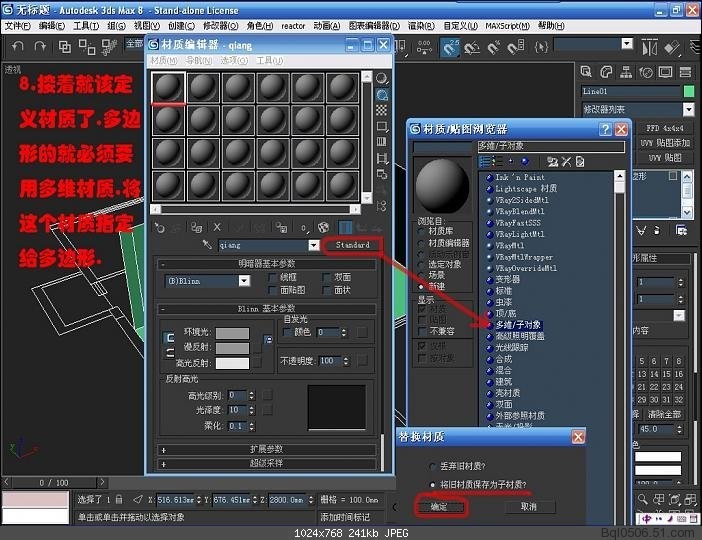Switch browser to View List icon
Image resolution: width=702 pixels, height=540 pixels.
pos(484,162)
